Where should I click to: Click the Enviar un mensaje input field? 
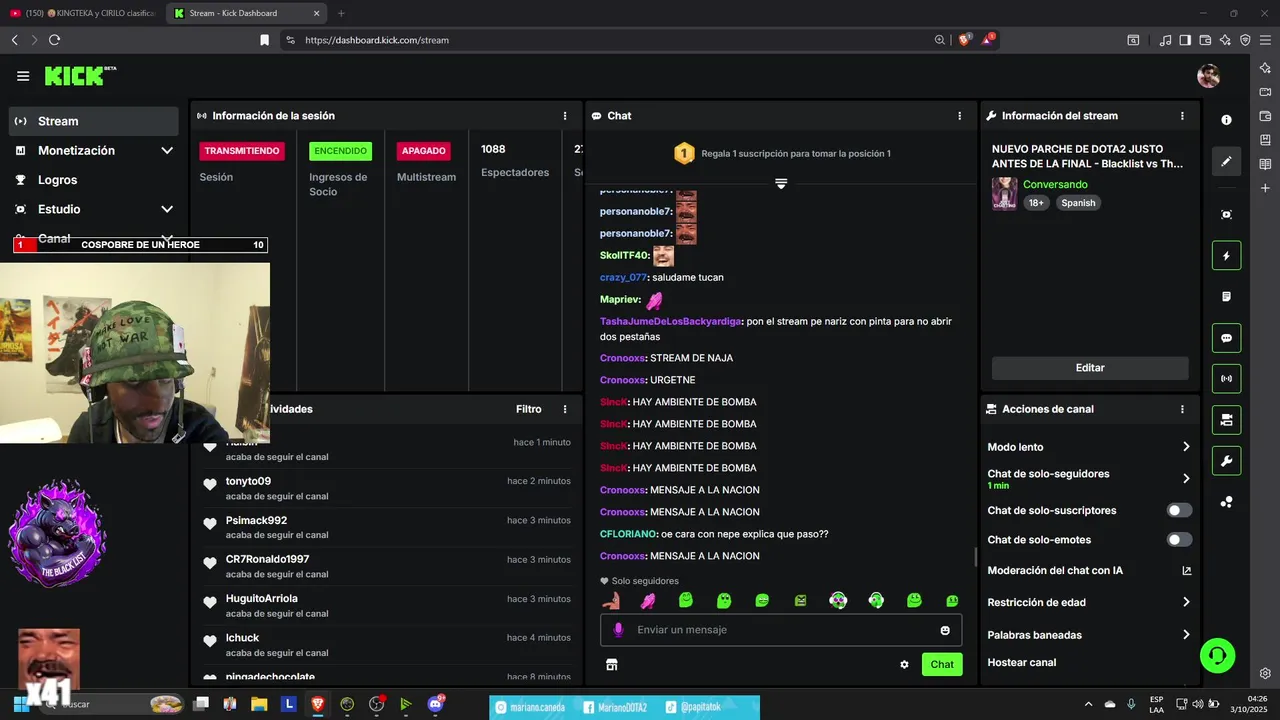coord(781,630)
